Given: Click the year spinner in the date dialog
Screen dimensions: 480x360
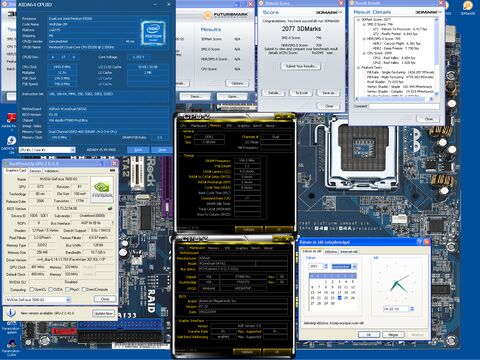Looking at the screenshot, I should [326, 266].
